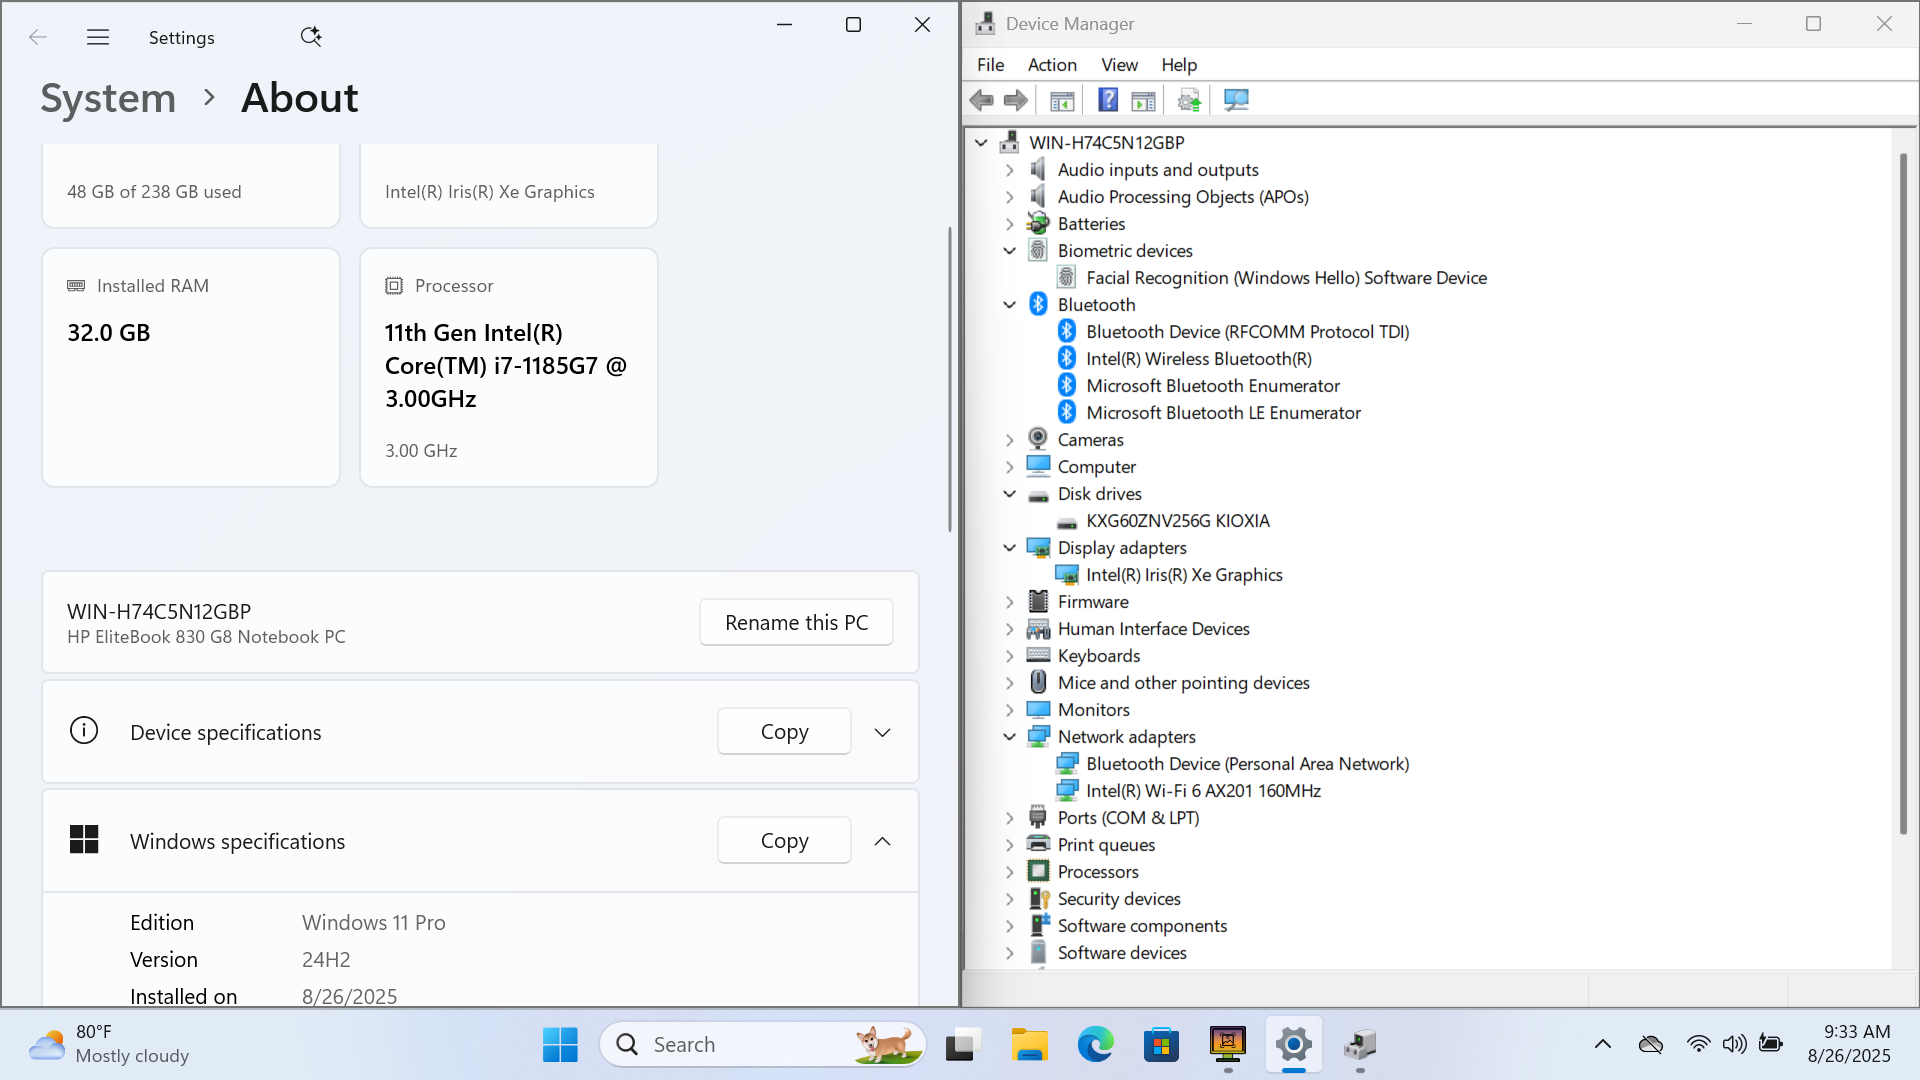Click the Settings gear icon on taskbar
This screenshot has width=1920, height=1080.
[x=1293, y=1044]
